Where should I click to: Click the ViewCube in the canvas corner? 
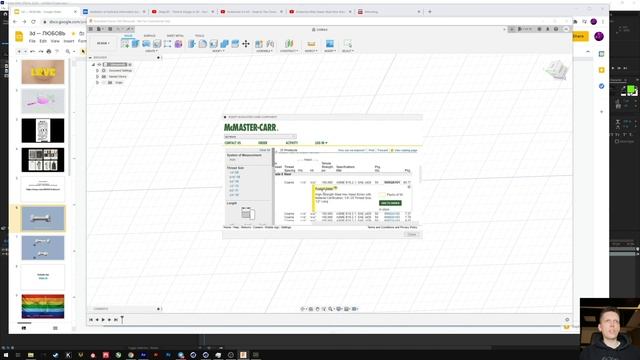click(x=556, y=69)
